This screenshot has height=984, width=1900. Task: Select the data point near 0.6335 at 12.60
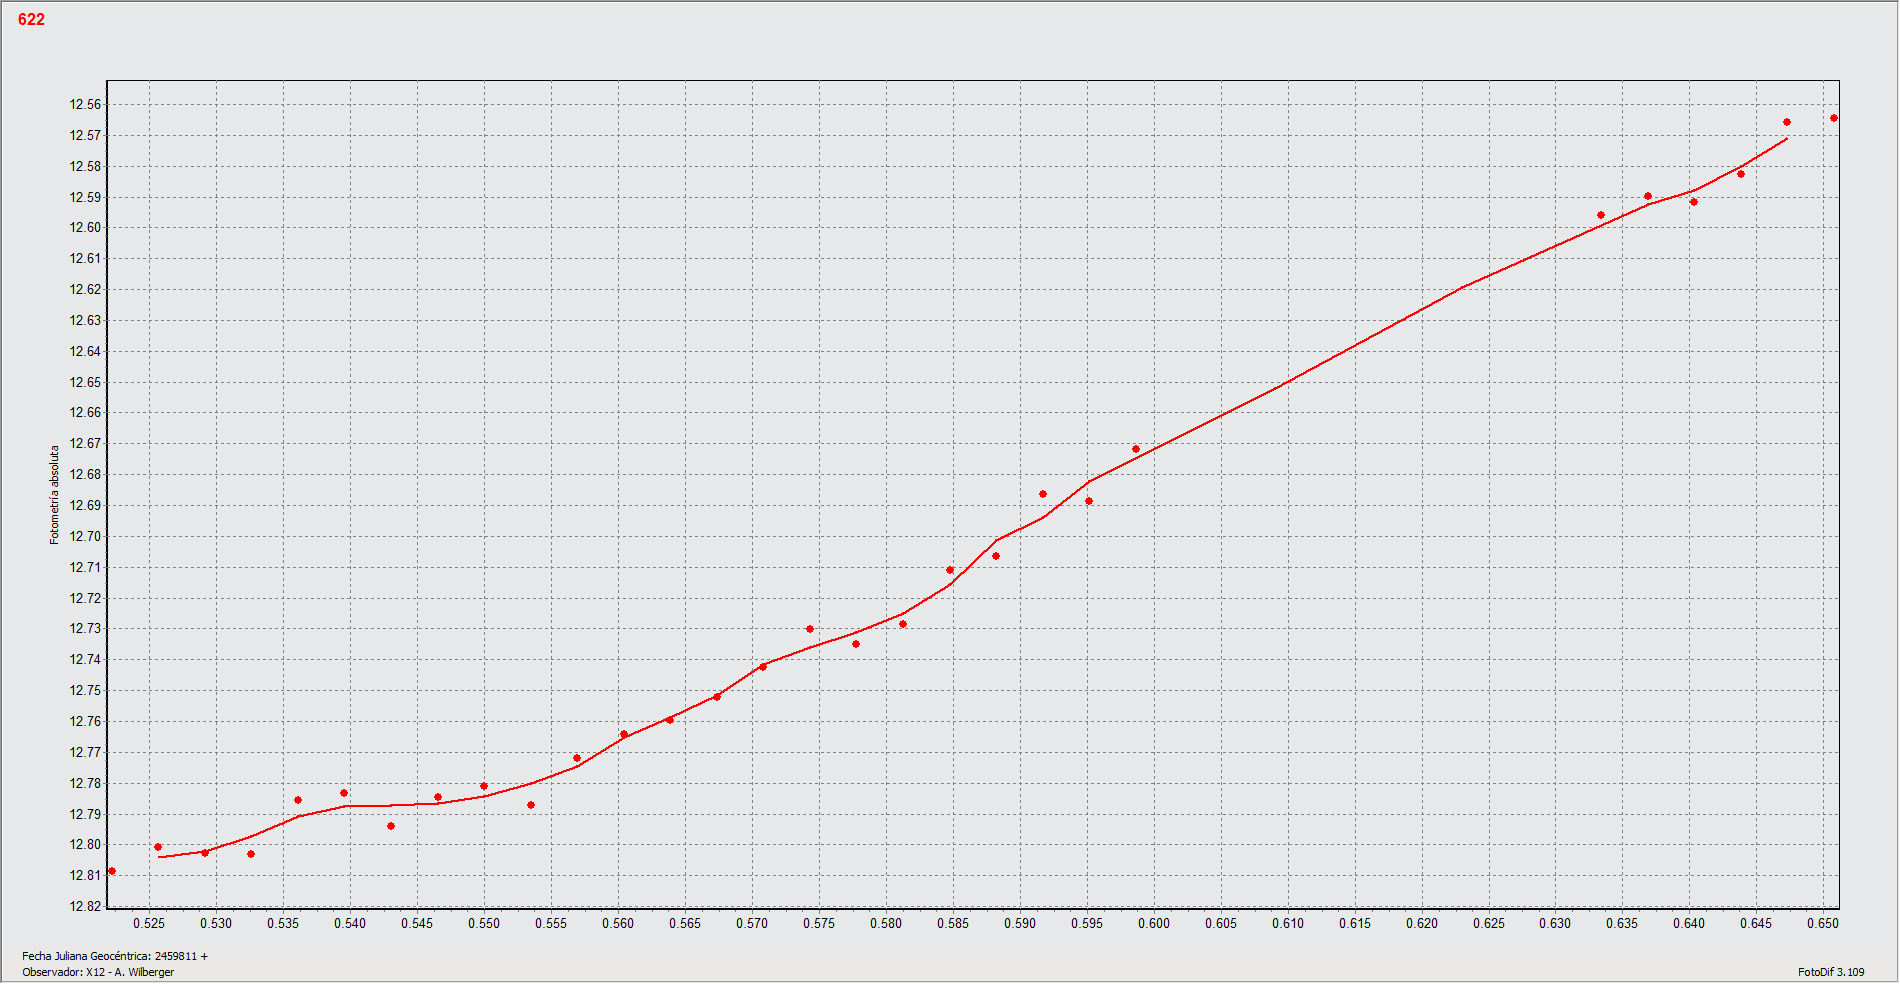tap(1601, 215)
